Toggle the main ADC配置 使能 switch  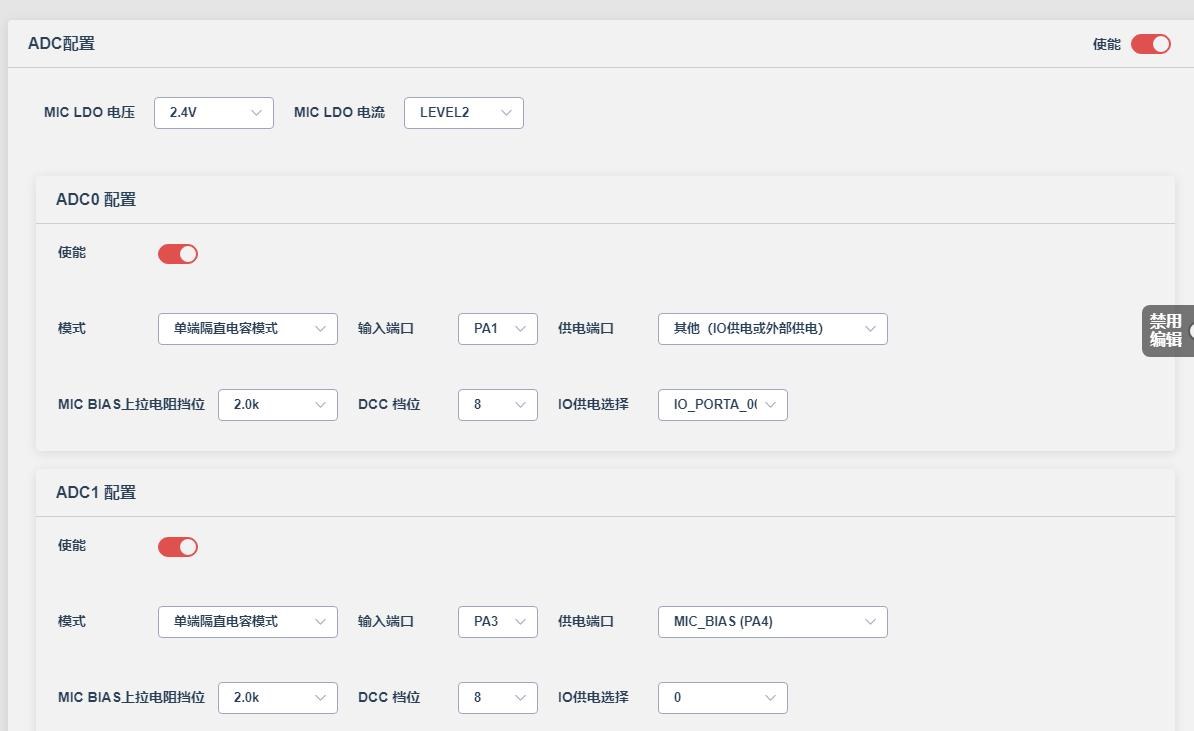click(x=1150, y=44)
